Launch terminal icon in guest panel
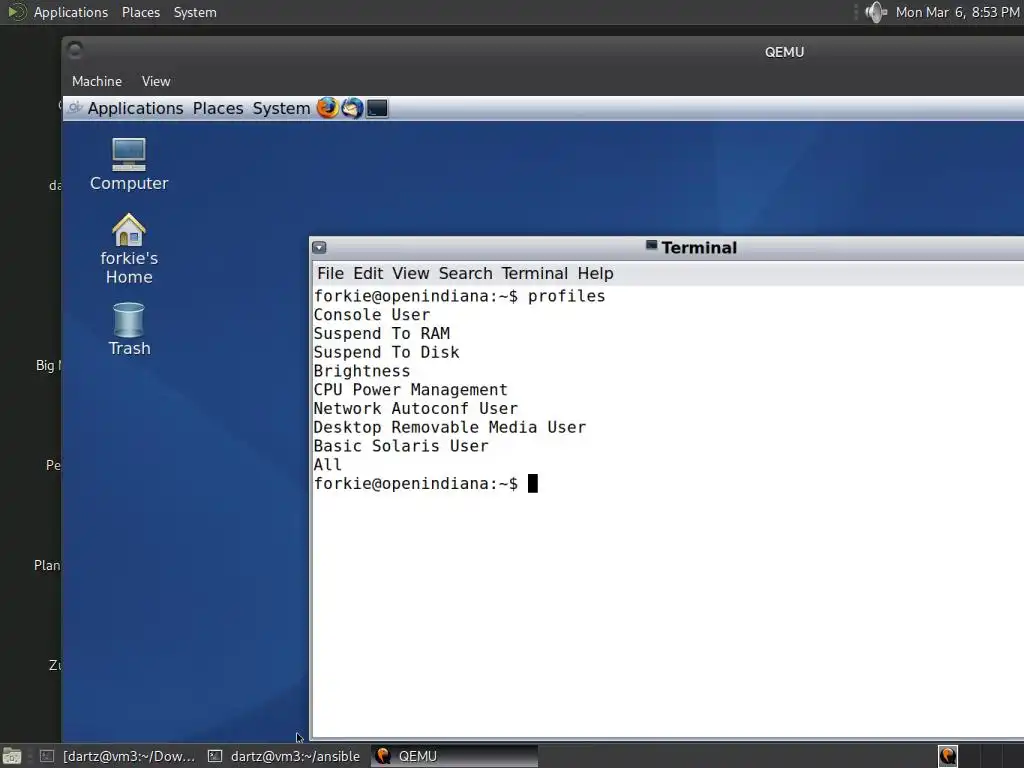 [x=377, y=108]
